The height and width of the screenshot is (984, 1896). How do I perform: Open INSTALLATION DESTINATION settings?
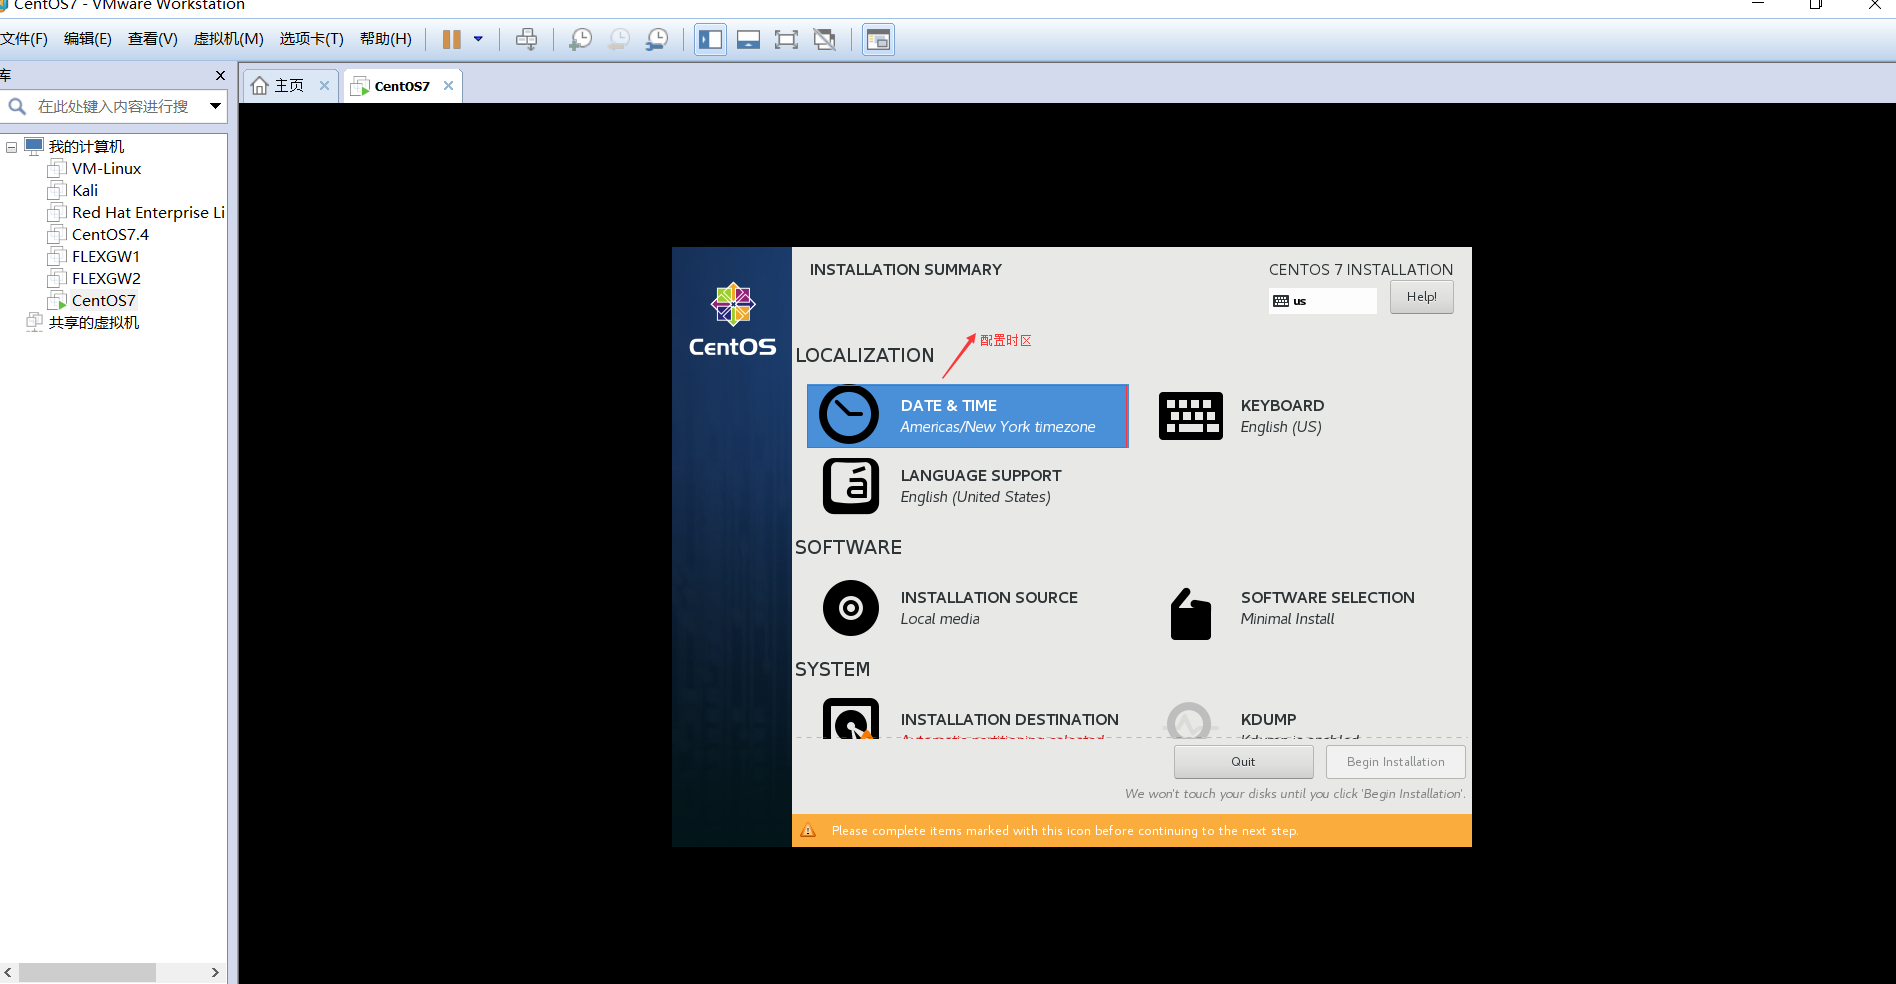tap(1009, 720)
